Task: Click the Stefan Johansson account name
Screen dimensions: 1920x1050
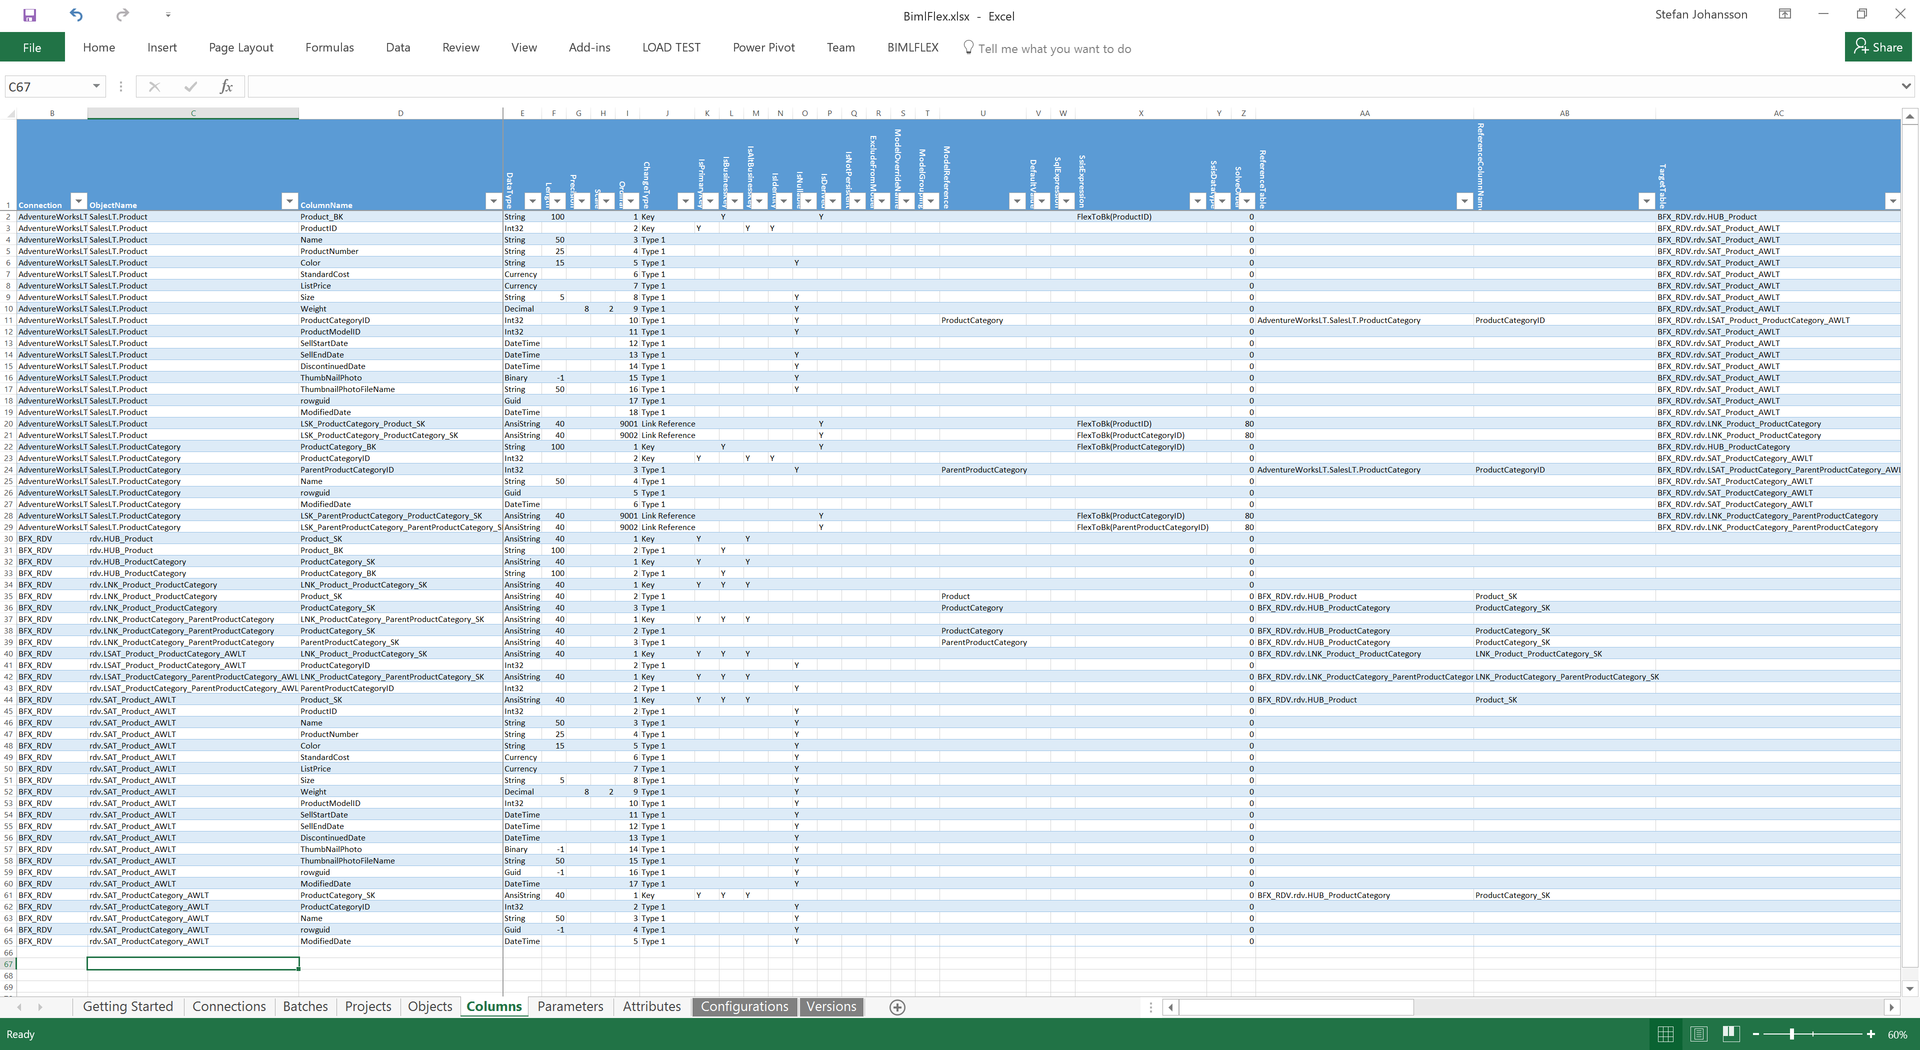Action: coord(1701,14)
